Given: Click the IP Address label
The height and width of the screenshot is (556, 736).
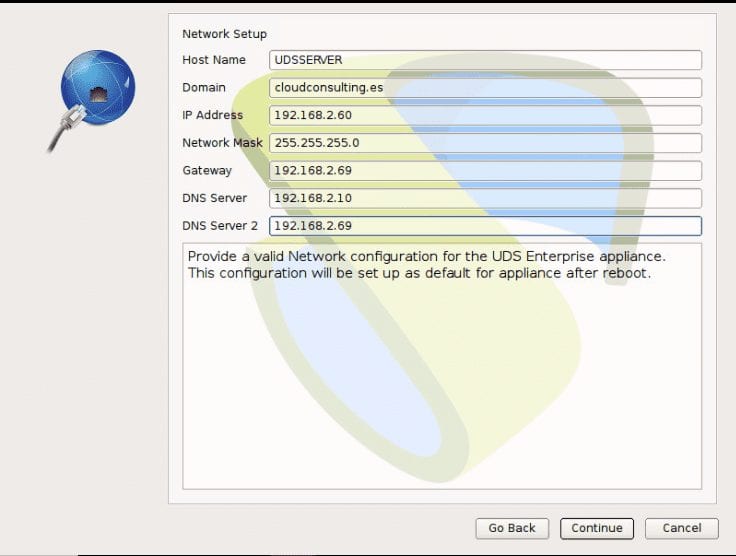Looking at the screenshot, I should click(x=212, y=115).
